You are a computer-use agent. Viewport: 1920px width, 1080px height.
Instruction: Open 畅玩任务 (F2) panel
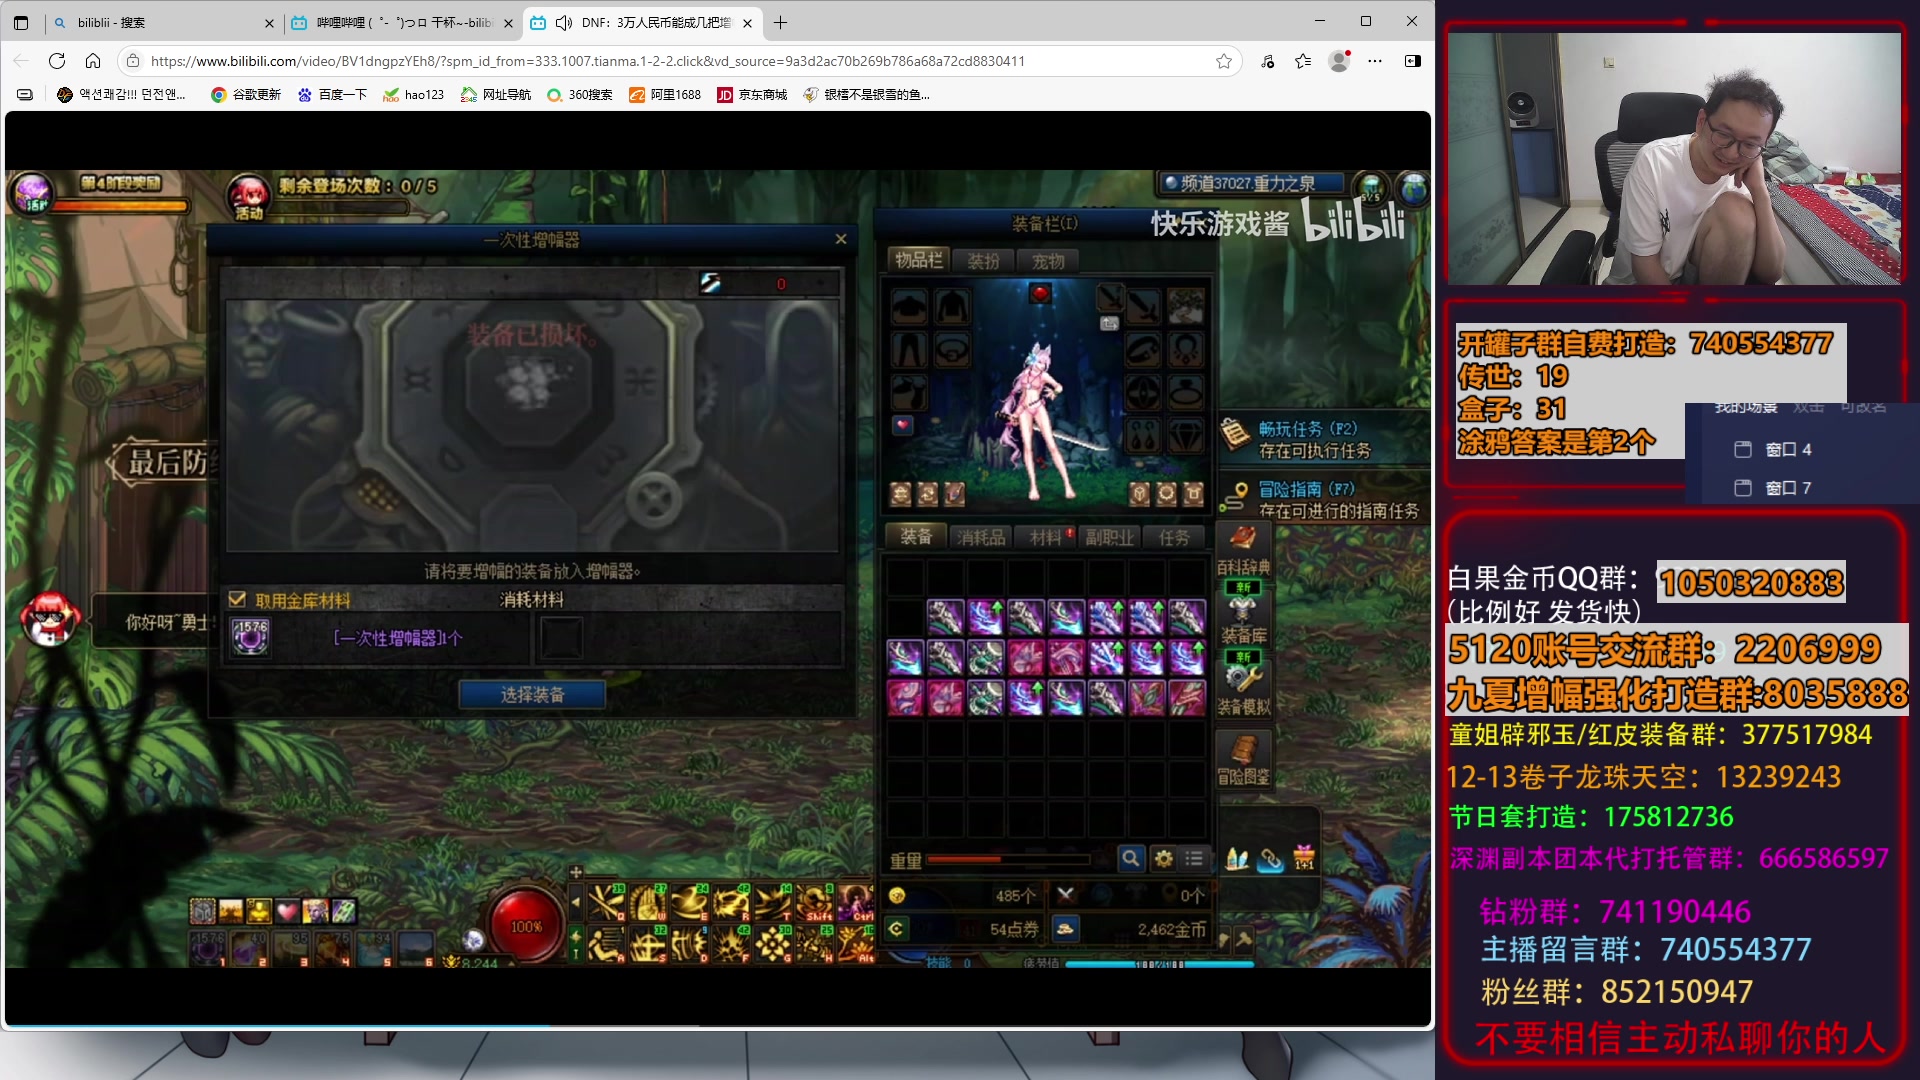click(x=1324, y=439)
